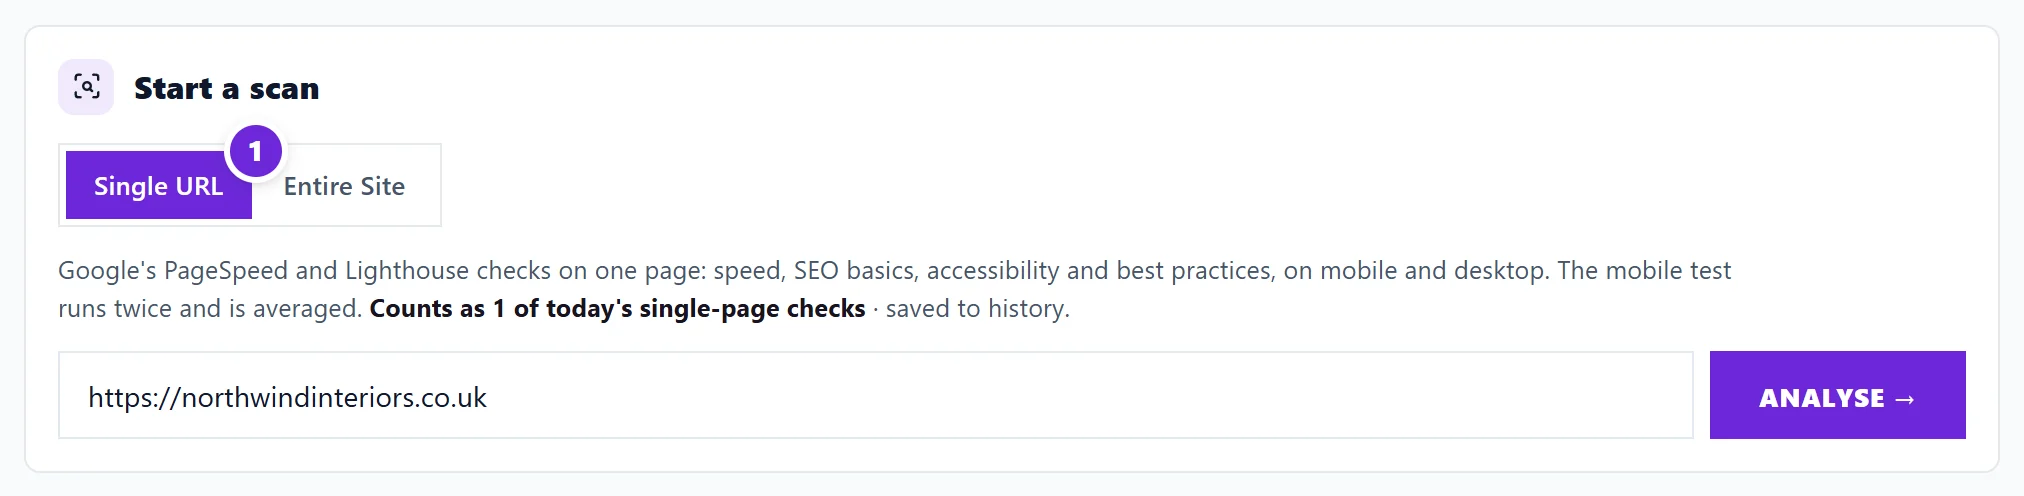Screen dimensions: 2024x496
Task: Click the Start a scan heading
Action: click(227, 88)
